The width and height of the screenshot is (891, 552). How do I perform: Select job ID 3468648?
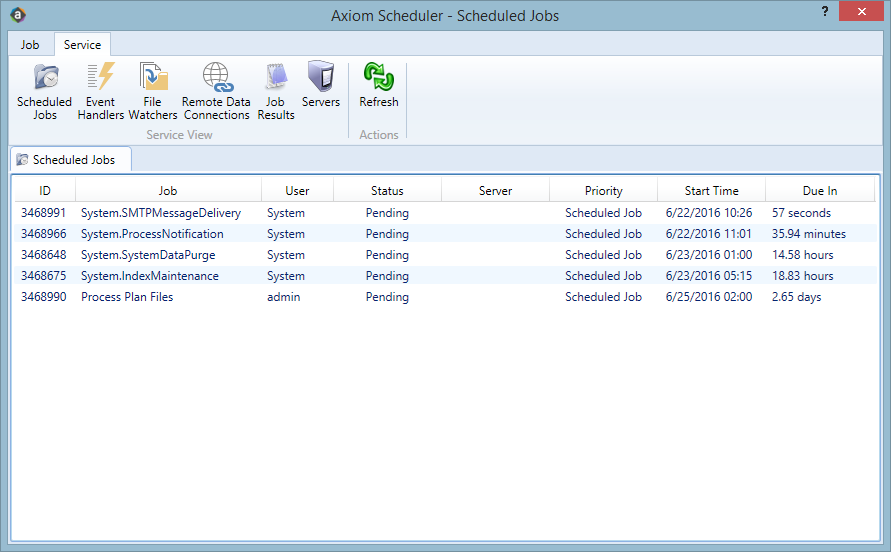coord(44,255)
